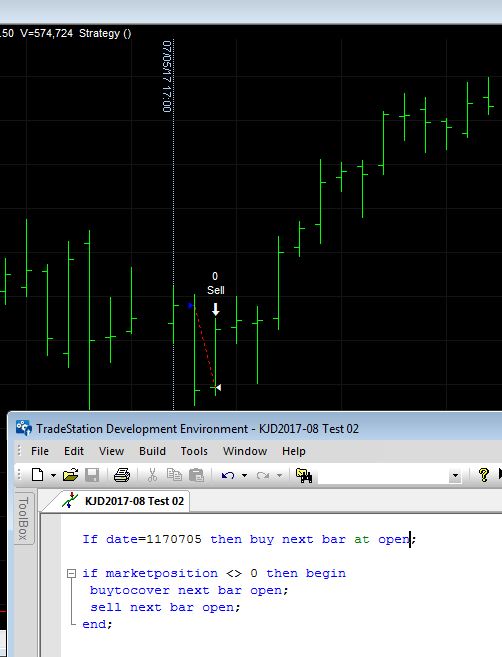Click the 'buytocover next bar open;' code line
Image resolution: width=502 pixels, height=657 pixels.
click(x=189, y=590)
